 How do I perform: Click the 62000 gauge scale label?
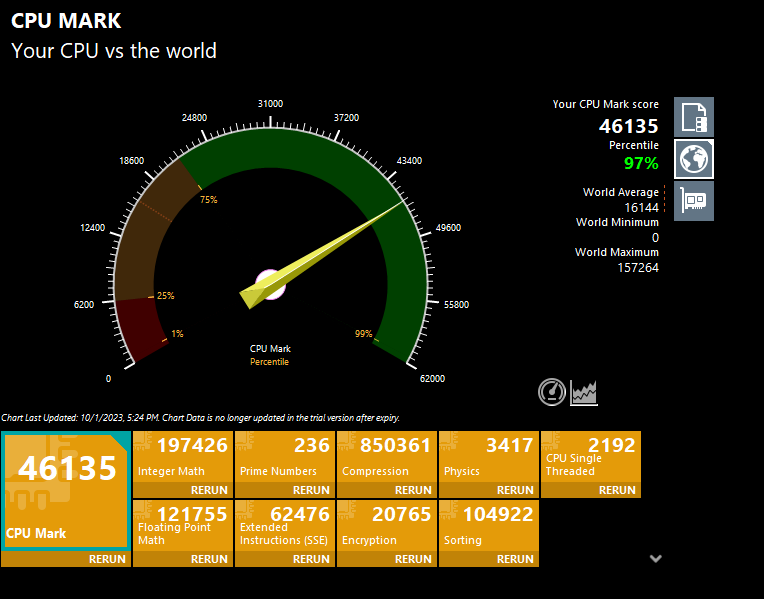pyautogui.click(x=432, y=379)
